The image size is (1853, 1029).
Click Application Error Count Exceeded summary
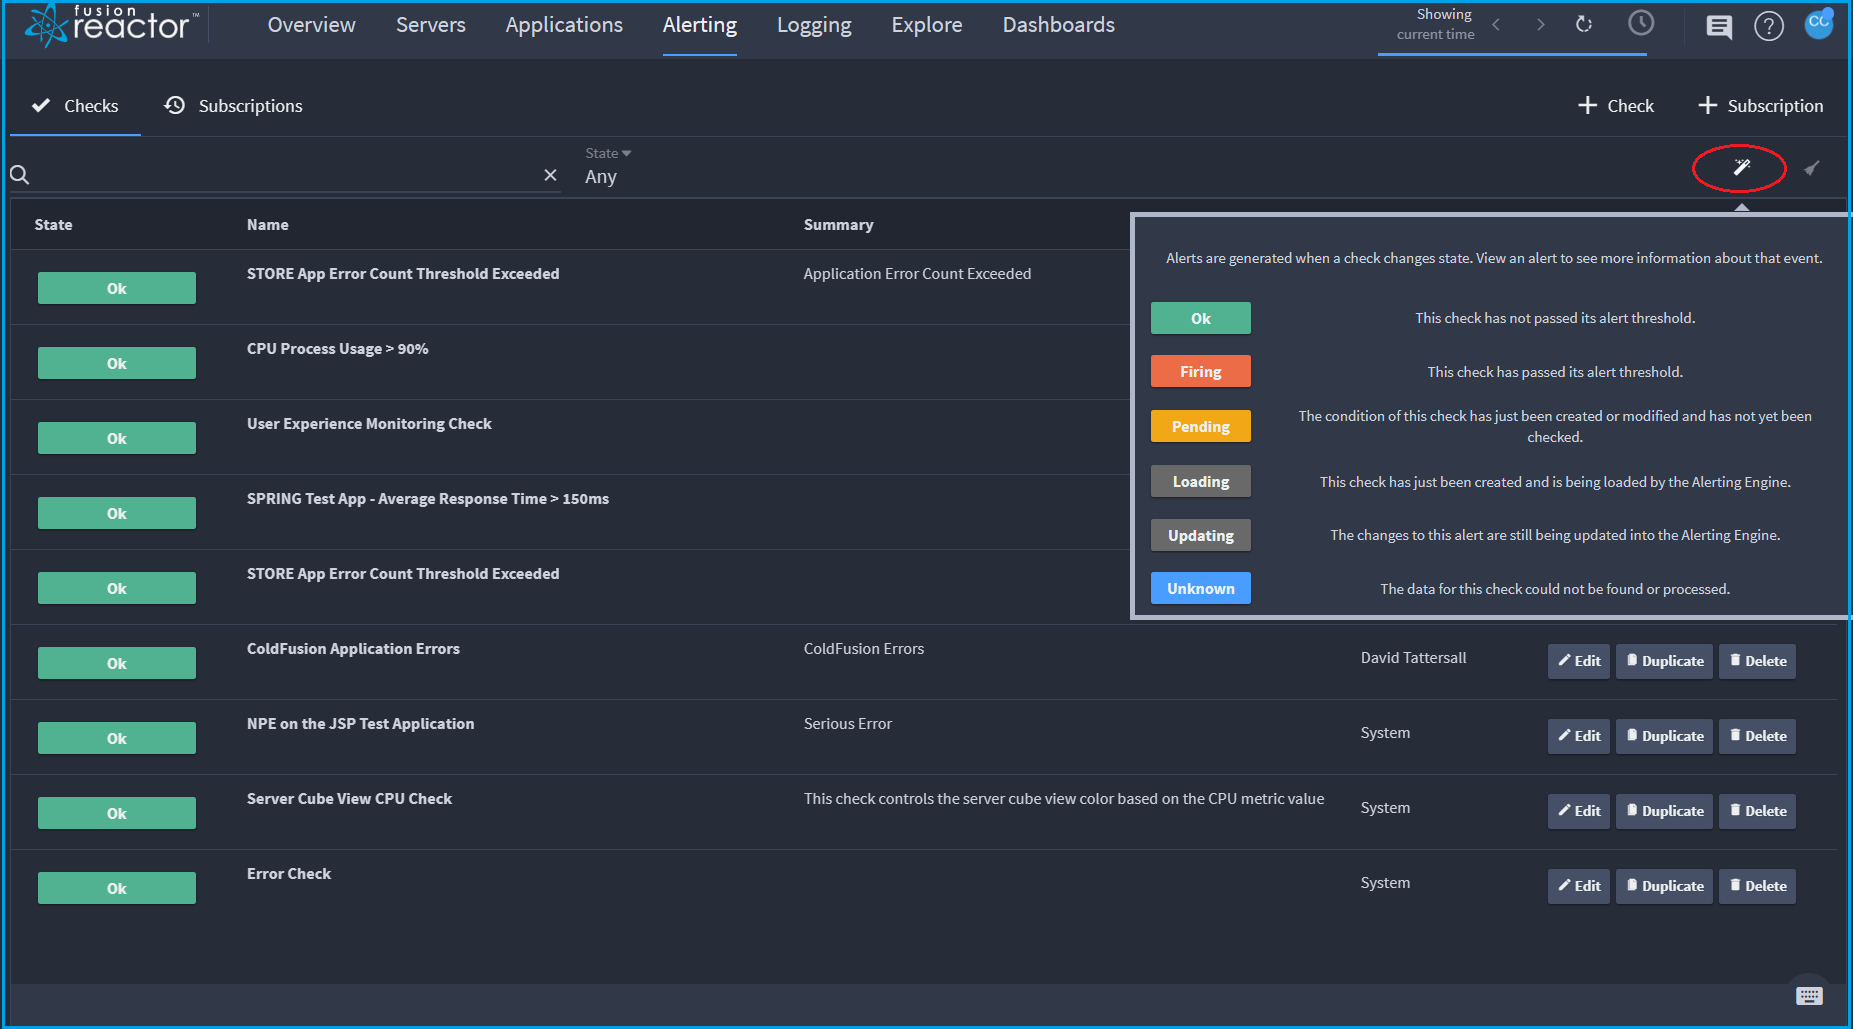pyautogui.click(x=917, y=274)
